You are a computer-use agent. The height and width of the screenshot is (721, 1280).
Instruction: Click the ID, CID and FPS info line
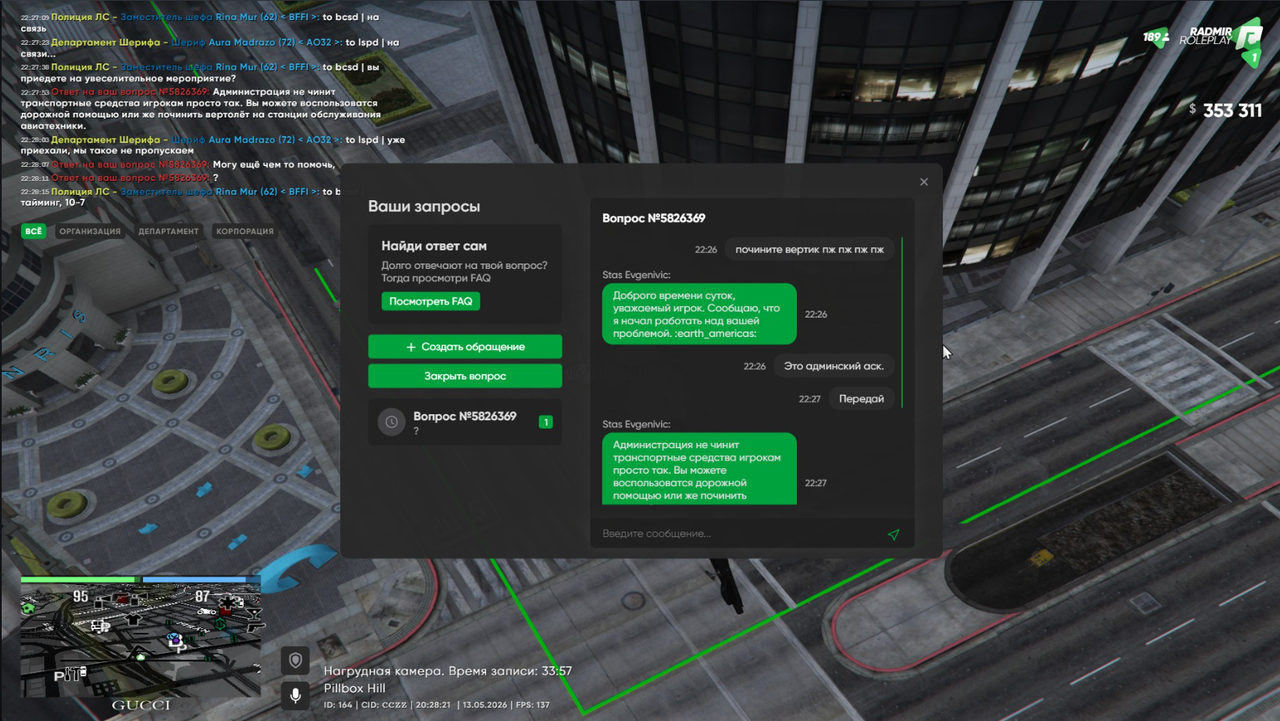click(x=437, y=705)
